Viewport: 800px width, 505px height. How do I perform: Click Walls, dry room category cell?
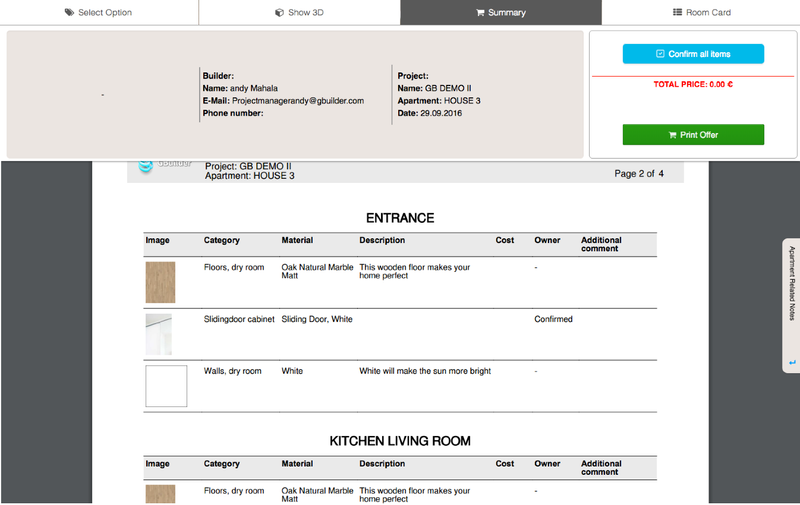232,371
